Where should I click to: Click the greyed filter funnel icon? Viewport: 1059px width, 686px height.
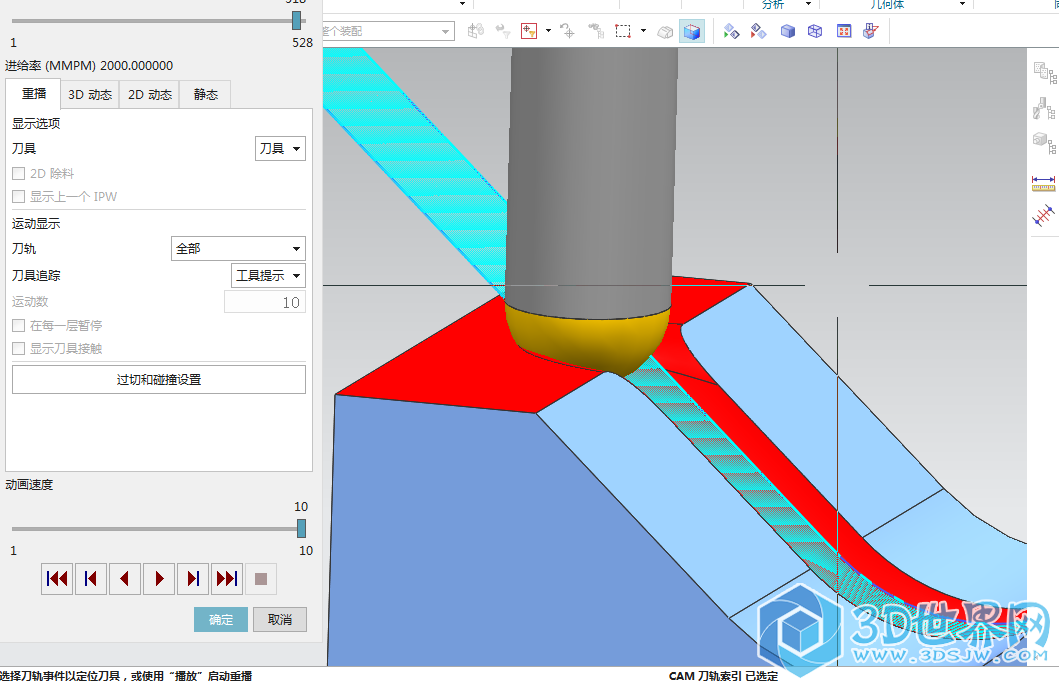503,31
